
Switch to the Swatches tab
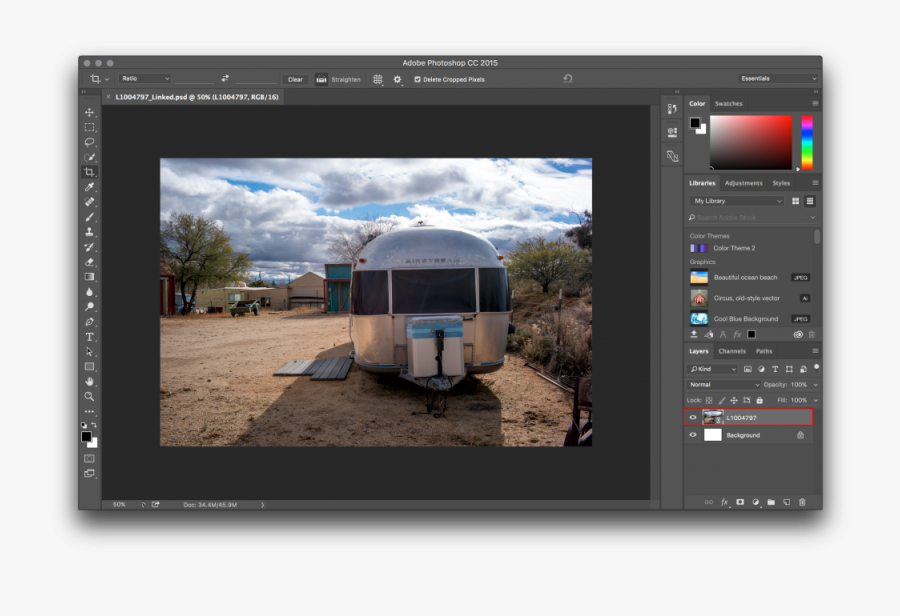(x=728, y=103)
